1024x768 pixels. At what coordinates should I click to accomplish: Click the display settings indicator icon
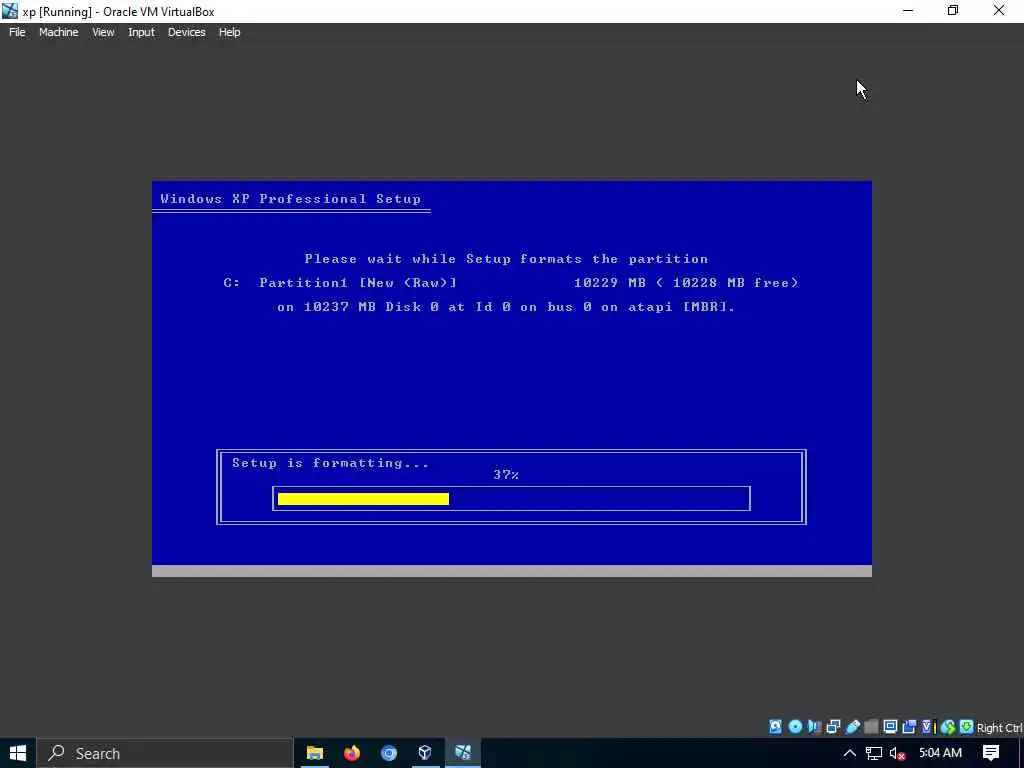pos(890,727)
